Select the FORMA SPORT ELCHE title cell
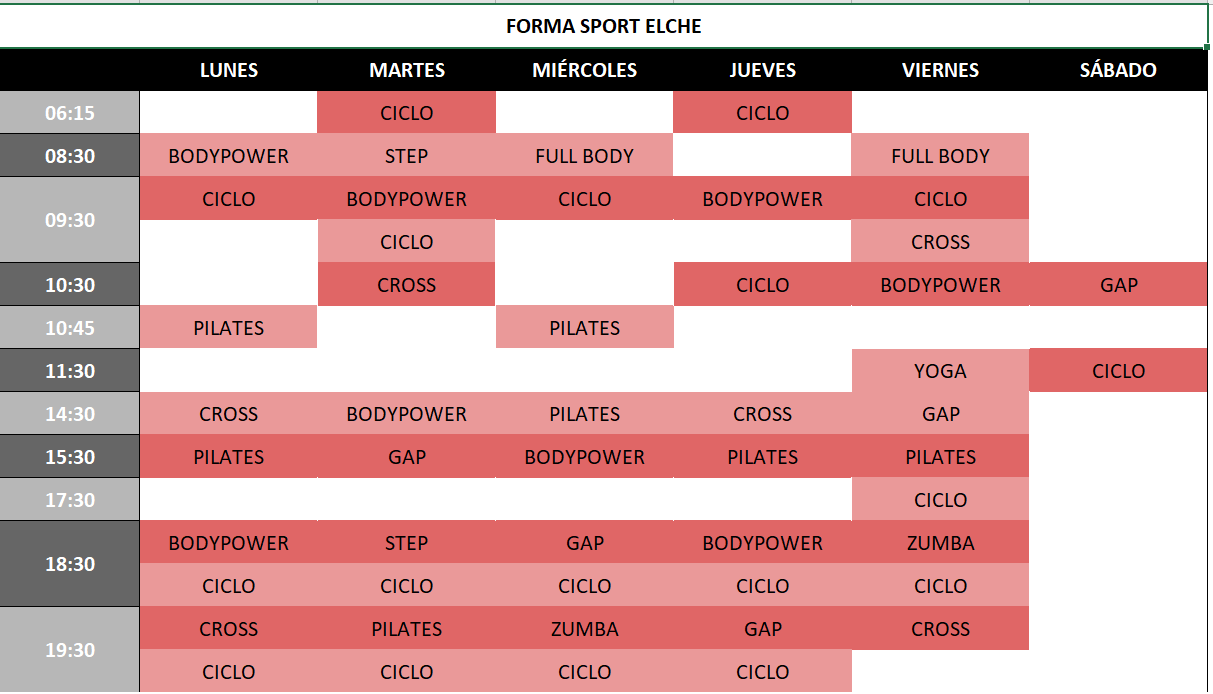This screenshot has height=694, width=1213. coord(604,27)
